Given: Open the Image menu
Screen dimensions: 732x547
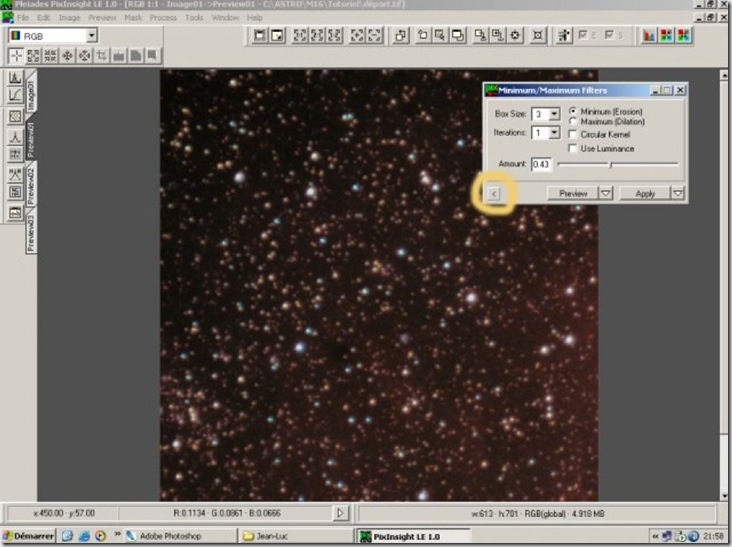Looking at the screenshot, I should click(x=69, y=17).
